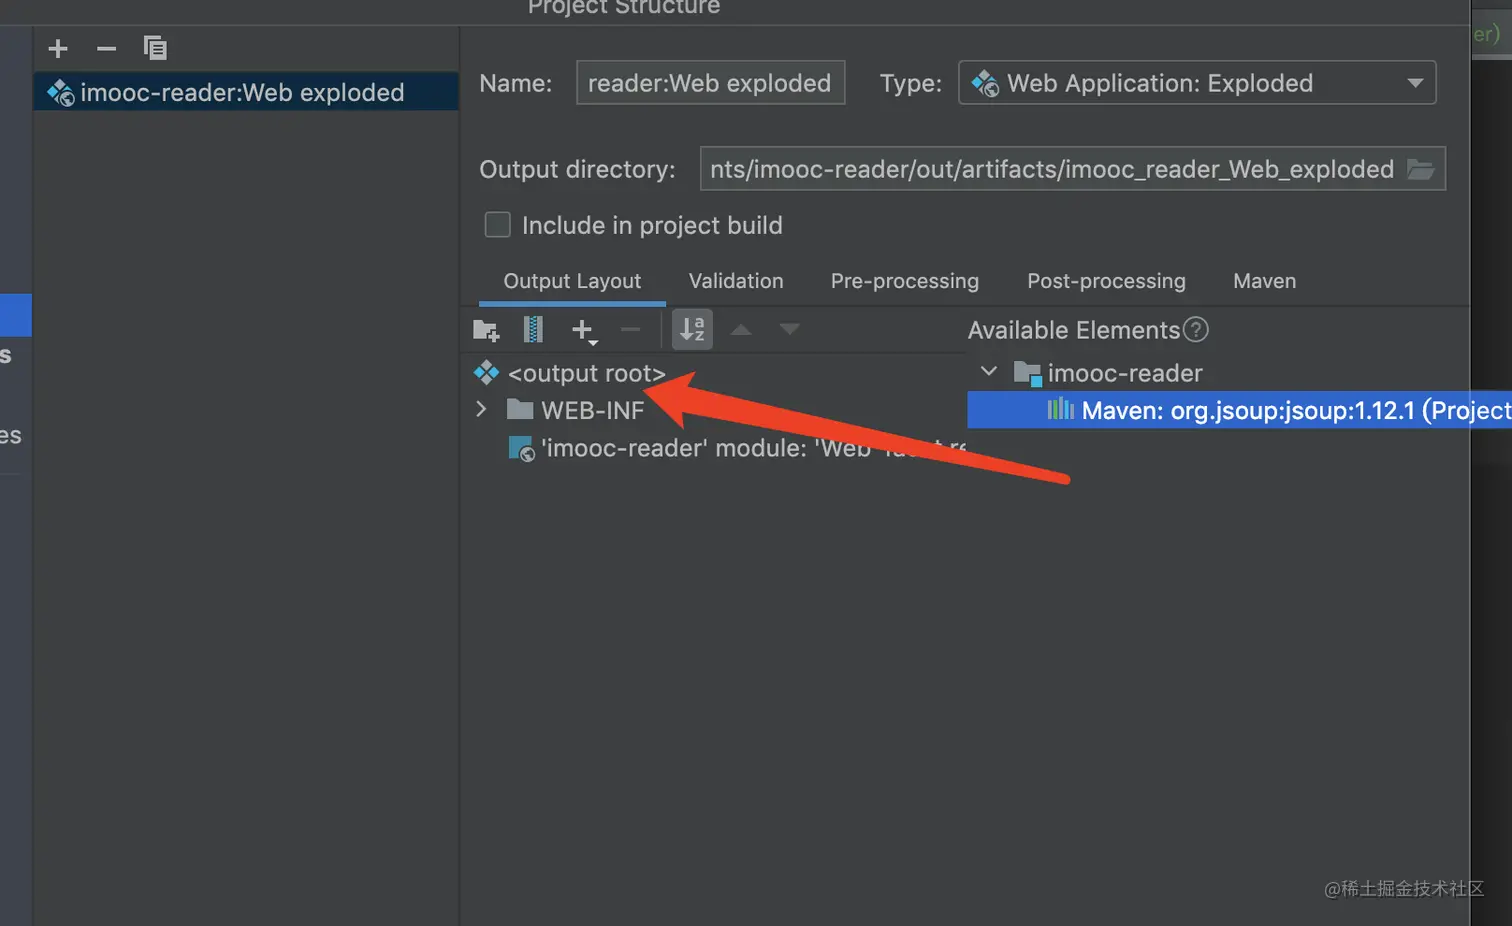Enable Include in project build checkbox

(x=497, y=225)
